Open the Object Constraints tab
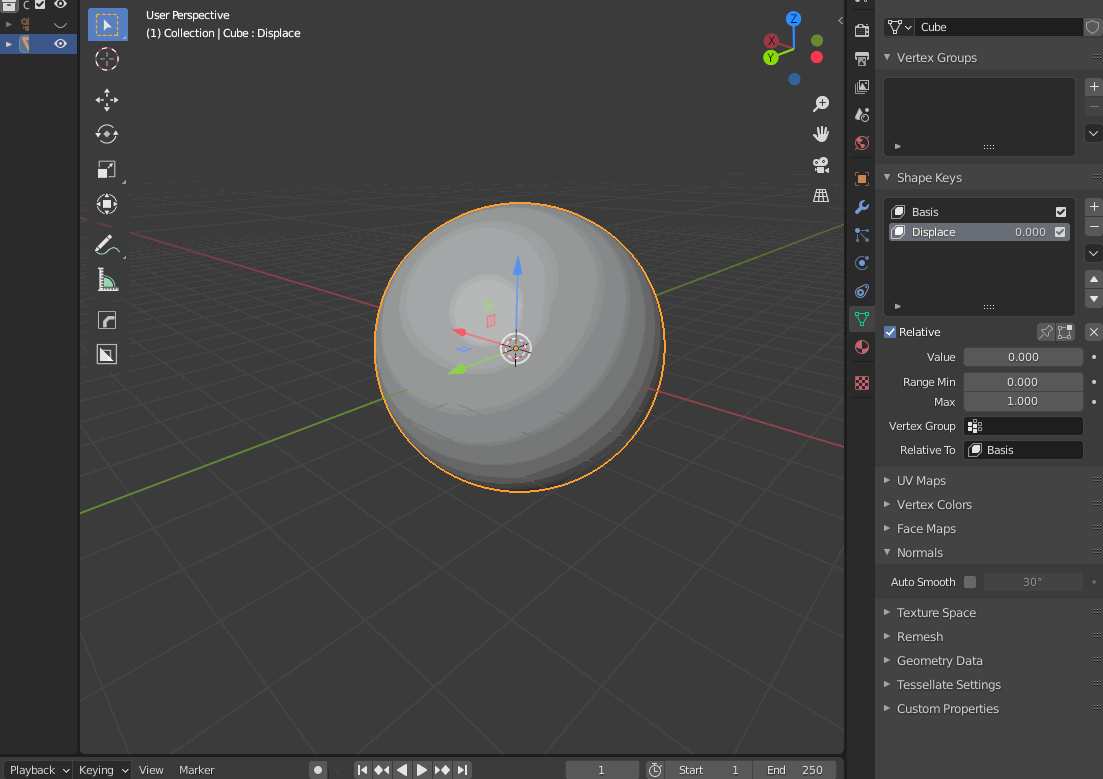Screen dimensions: 1103x779 click(x=862, y=291)
